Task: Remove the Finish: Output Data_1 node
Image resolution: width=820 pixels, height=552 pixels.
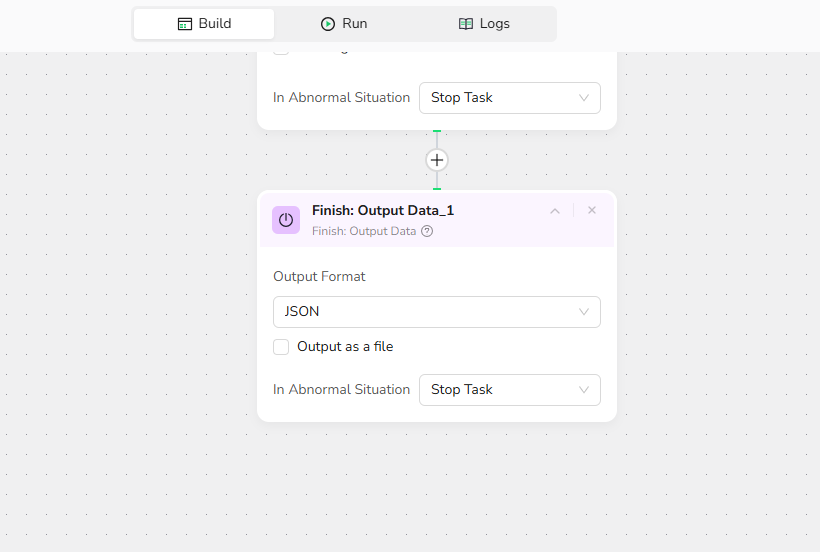Action: point(592,210)
